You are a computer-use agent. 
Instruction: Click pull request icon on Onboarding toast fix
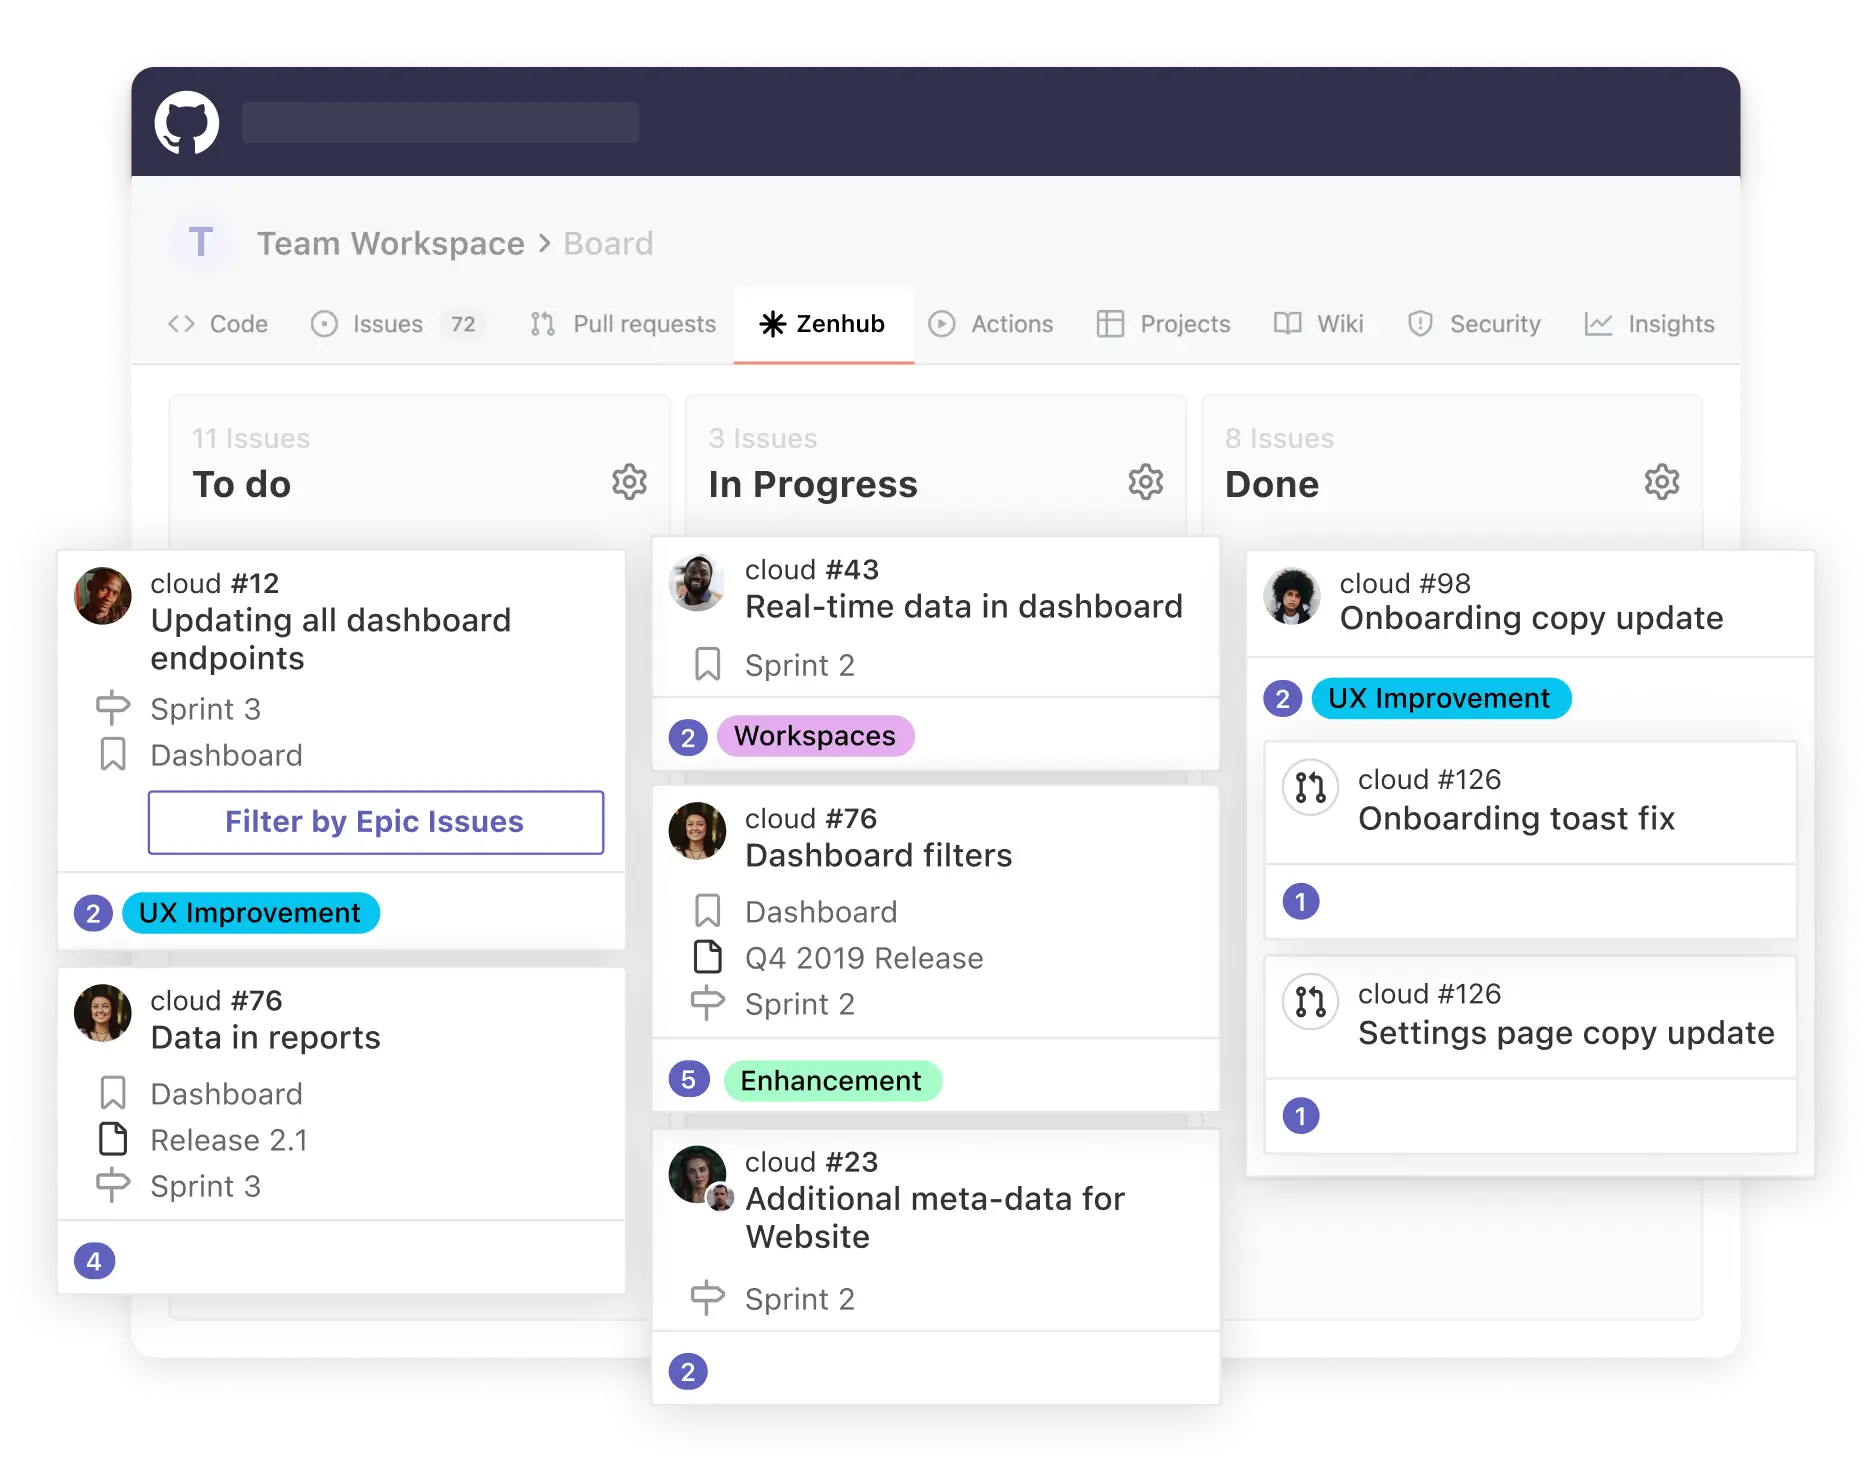pyautogui.click(x=1310, y=788)
